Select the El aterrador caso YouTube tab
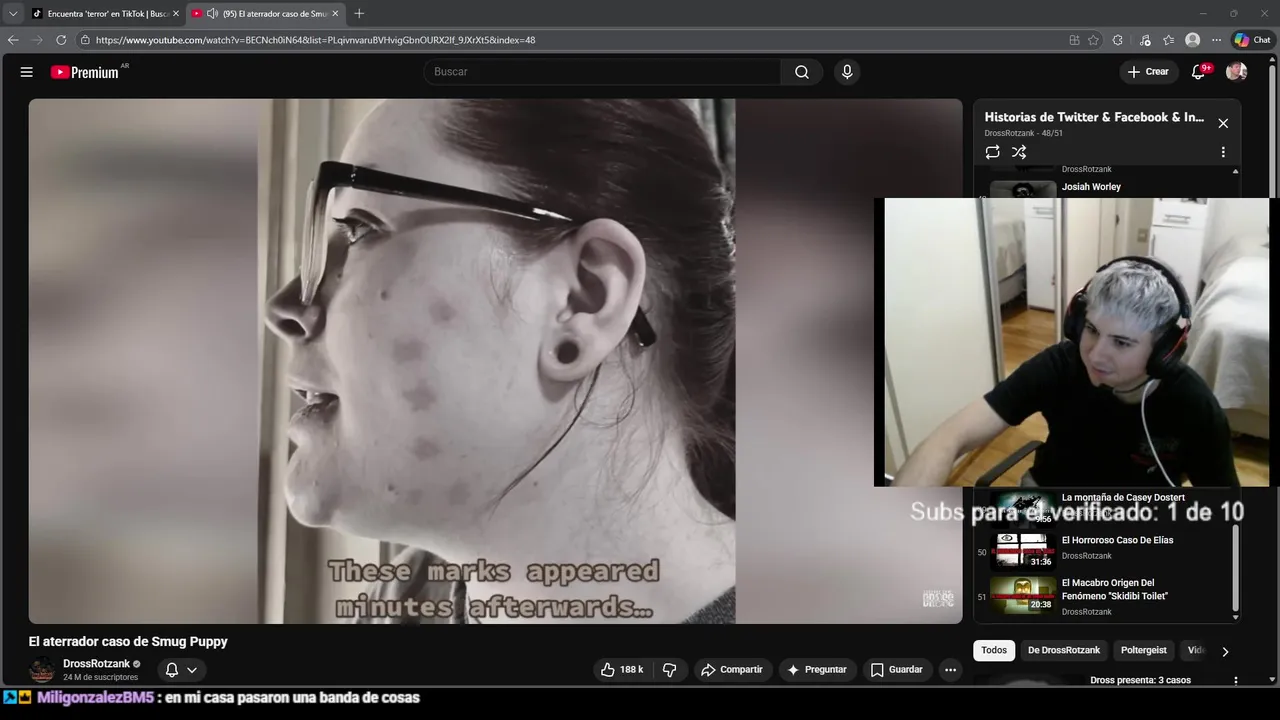The image size is (1280, 720). click(x=265, y=14)
